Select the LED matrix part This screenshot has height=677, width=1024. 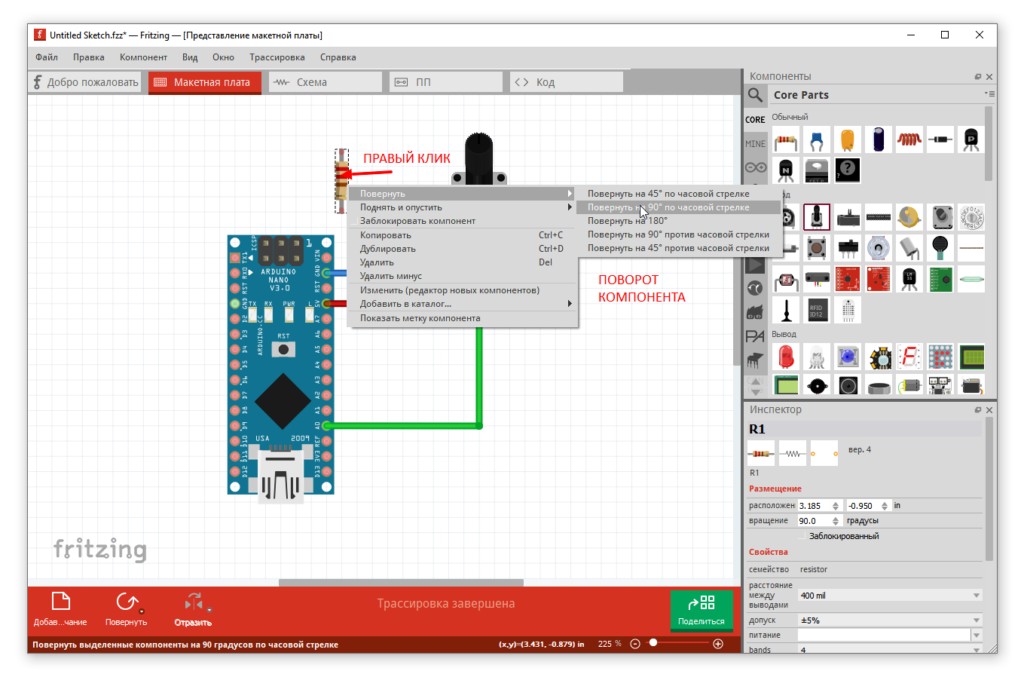click(940, 357)
